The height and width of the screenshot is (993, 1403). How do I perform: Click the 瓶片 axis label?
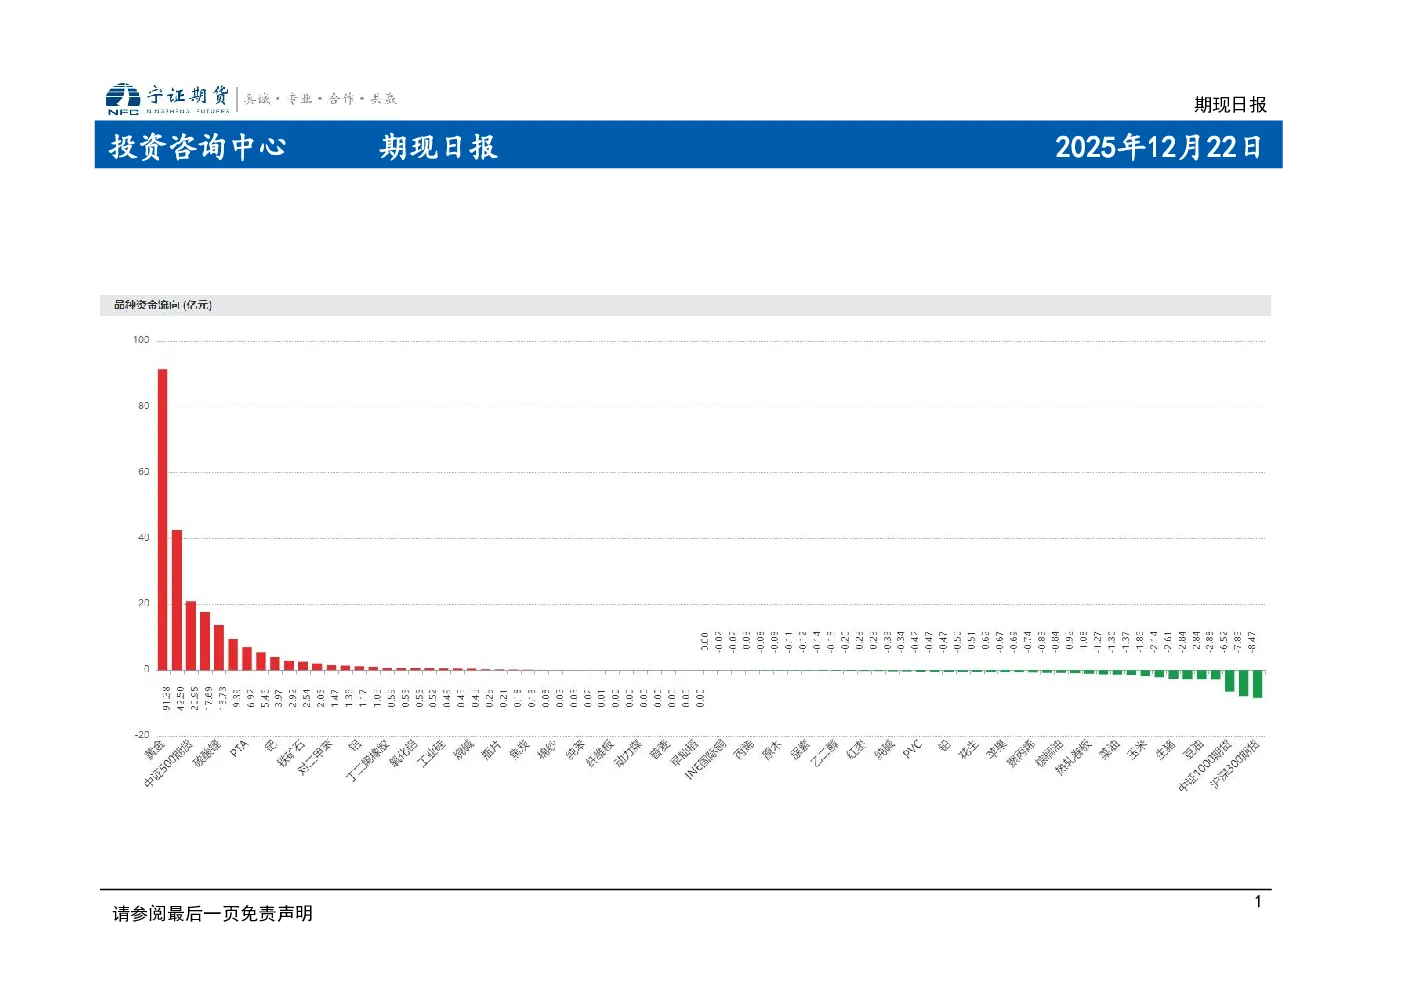point(491,751)
